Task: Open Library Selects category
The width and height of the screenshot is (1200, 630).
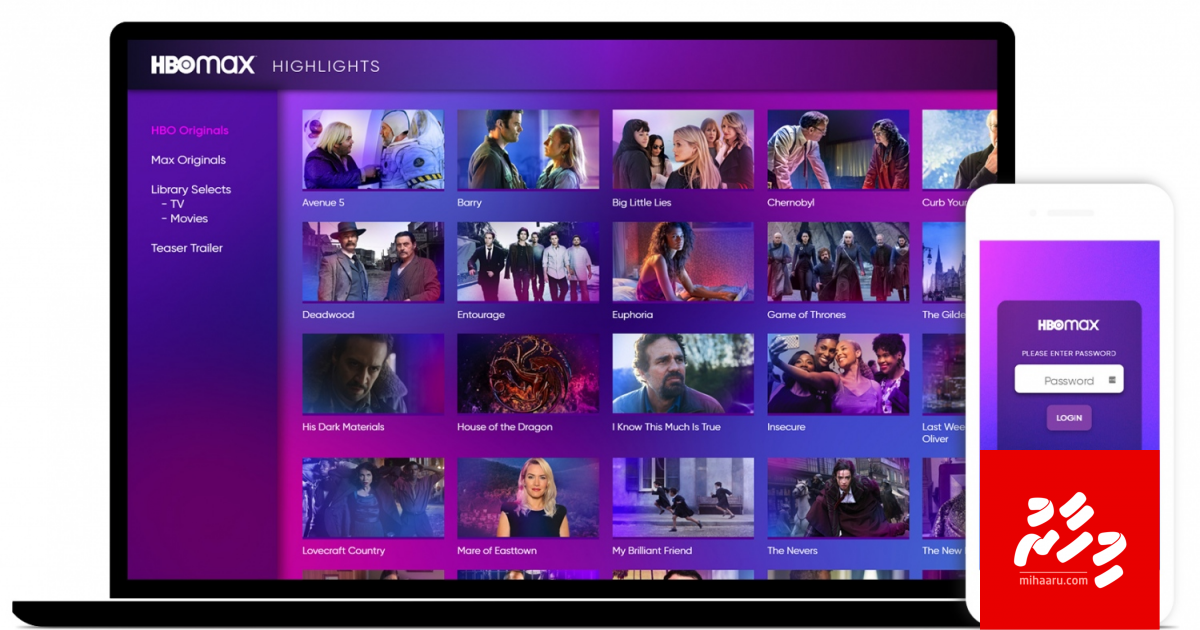Action: (190, 189)
